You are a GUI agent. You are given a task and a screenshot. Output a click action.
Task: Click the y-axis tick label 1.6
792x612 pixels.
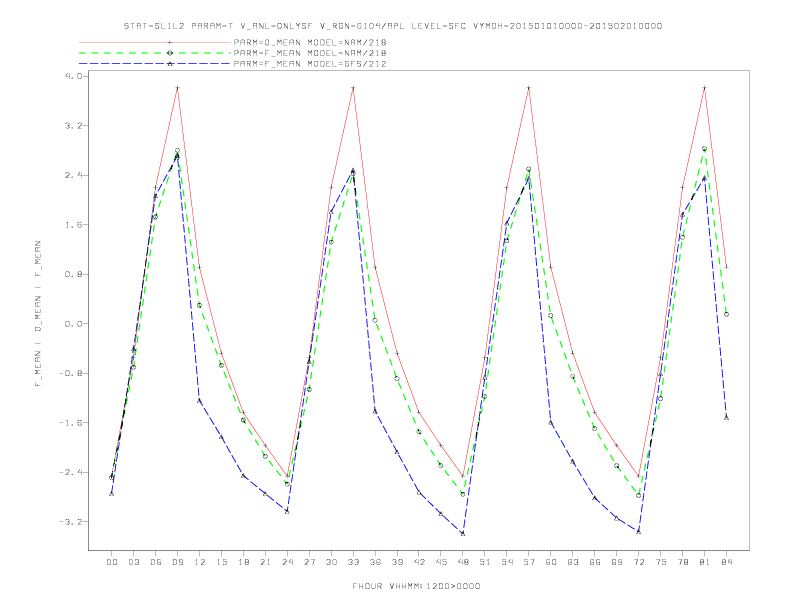74,225
